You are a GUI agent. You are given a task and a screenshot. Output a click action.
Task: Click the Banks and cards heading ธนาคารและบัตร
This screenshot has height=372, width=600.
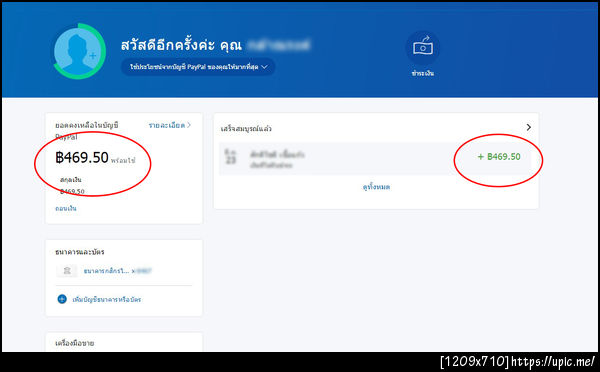[80, 252]
